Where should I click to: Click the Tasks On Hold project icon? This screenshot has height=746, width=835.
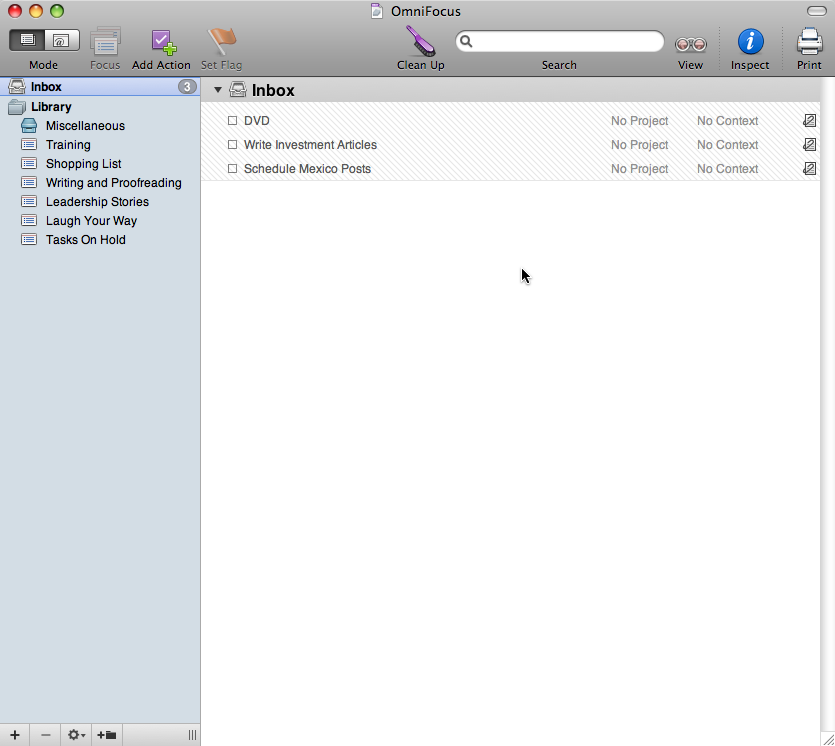point(29,240)
